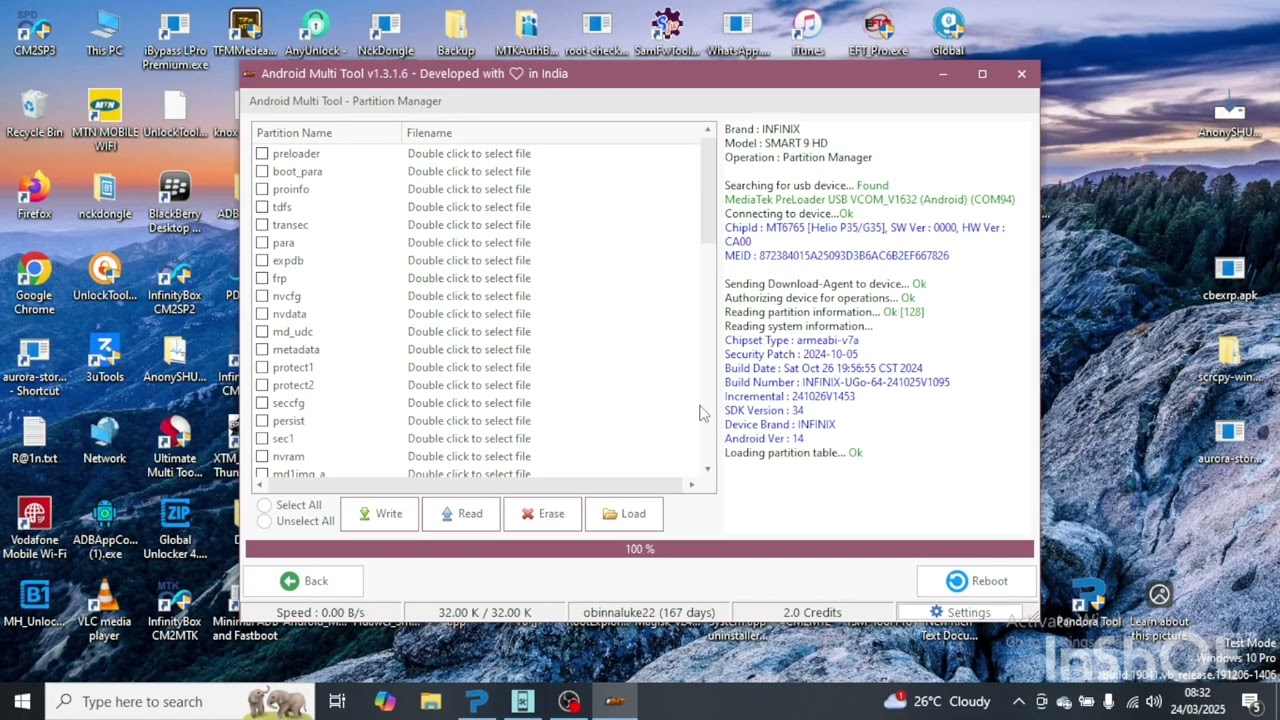Screen dimensions: 1280x720
Task: Tick the persist partition checkbox
Action: tap(262, 421)
